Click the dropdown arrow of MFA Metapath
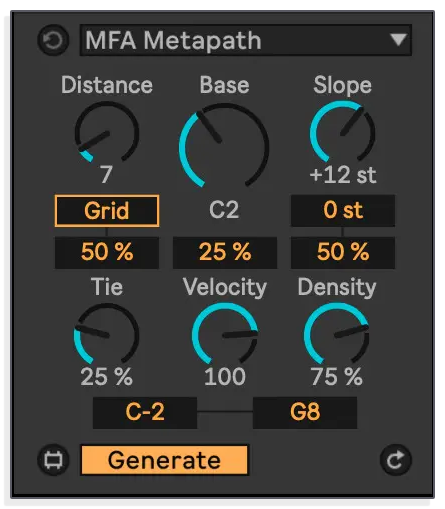Viewport: 445px width, 509px height. 398,39
